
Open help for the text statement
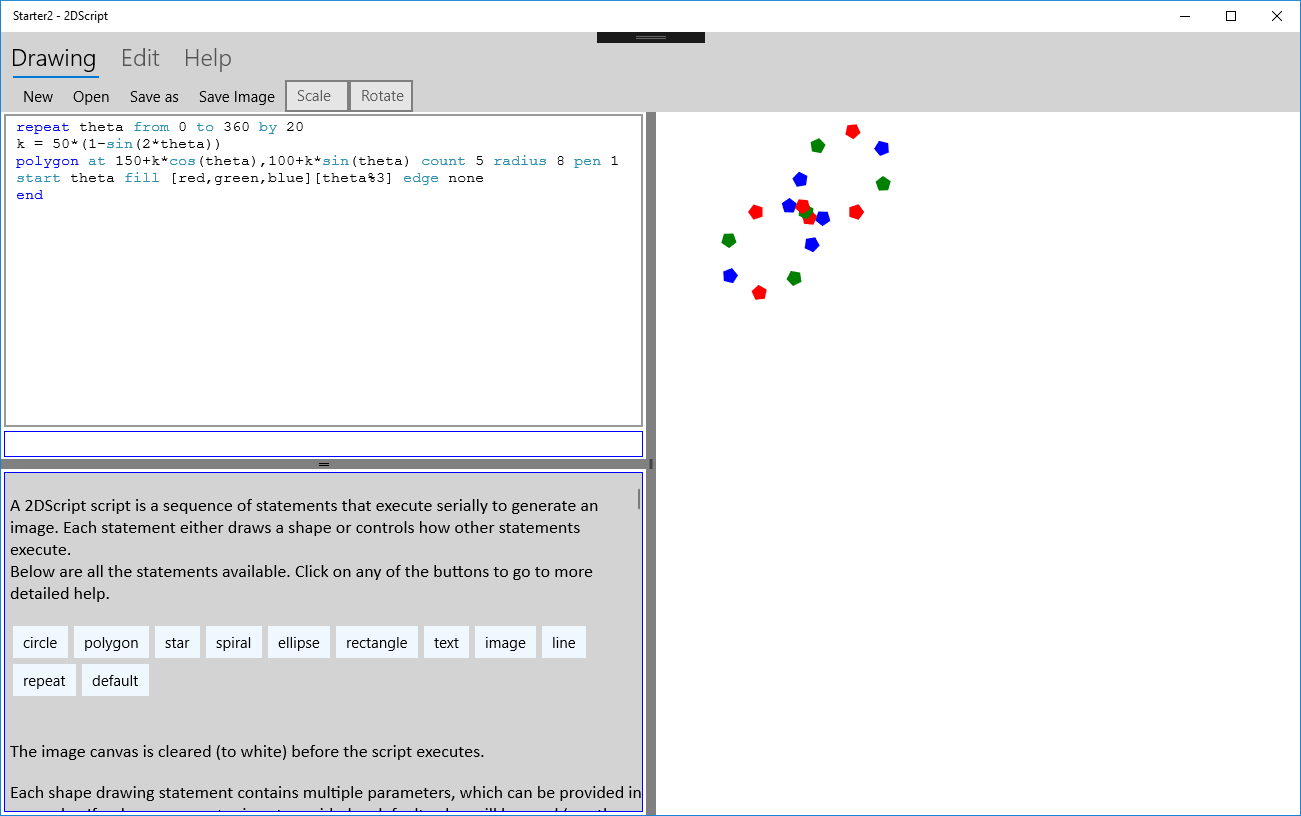(x=446, y=642)
